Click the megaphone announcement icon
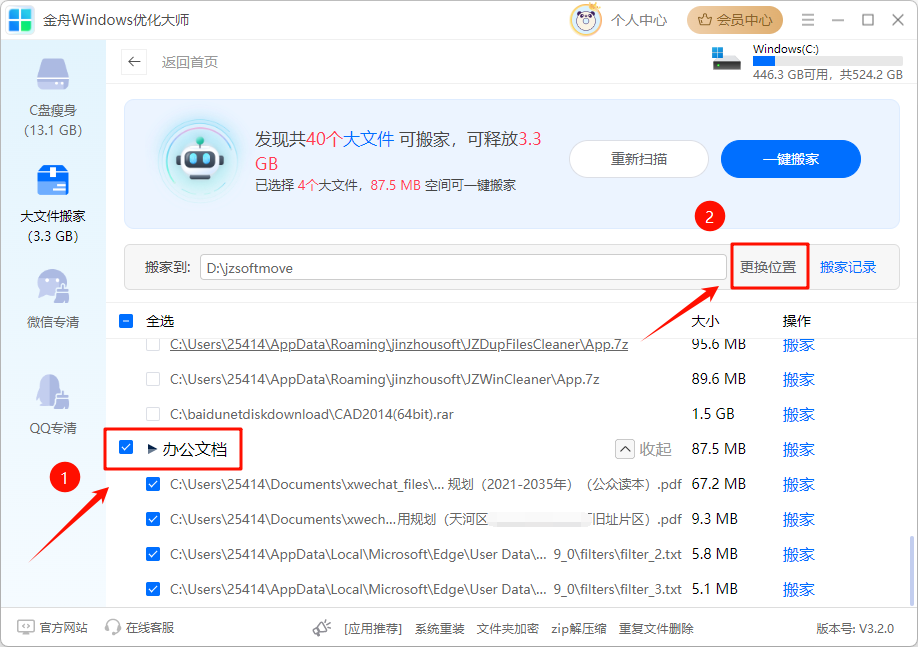This screenshot has width=918, height=647. click(x=322, y=628)
